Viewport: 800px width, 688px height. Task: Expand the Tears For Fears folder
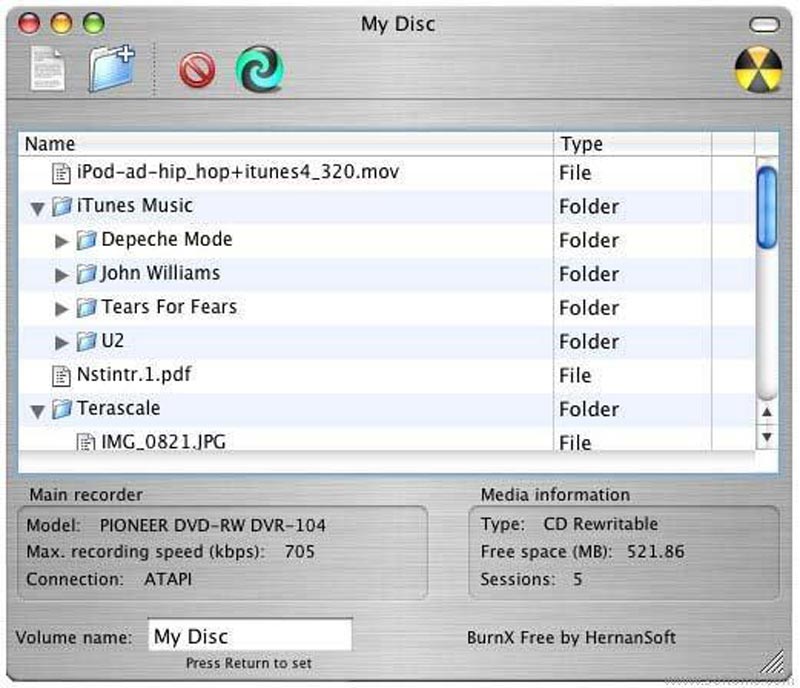click(62, 307)
